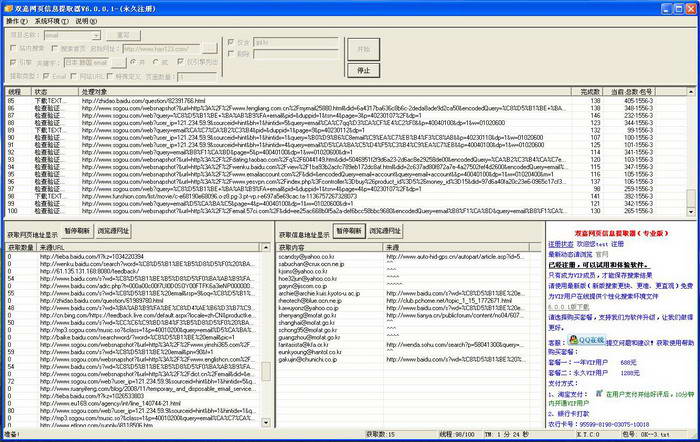
Task: Click the QQ在线 customer service icon
Action: [x=587, y=340]
